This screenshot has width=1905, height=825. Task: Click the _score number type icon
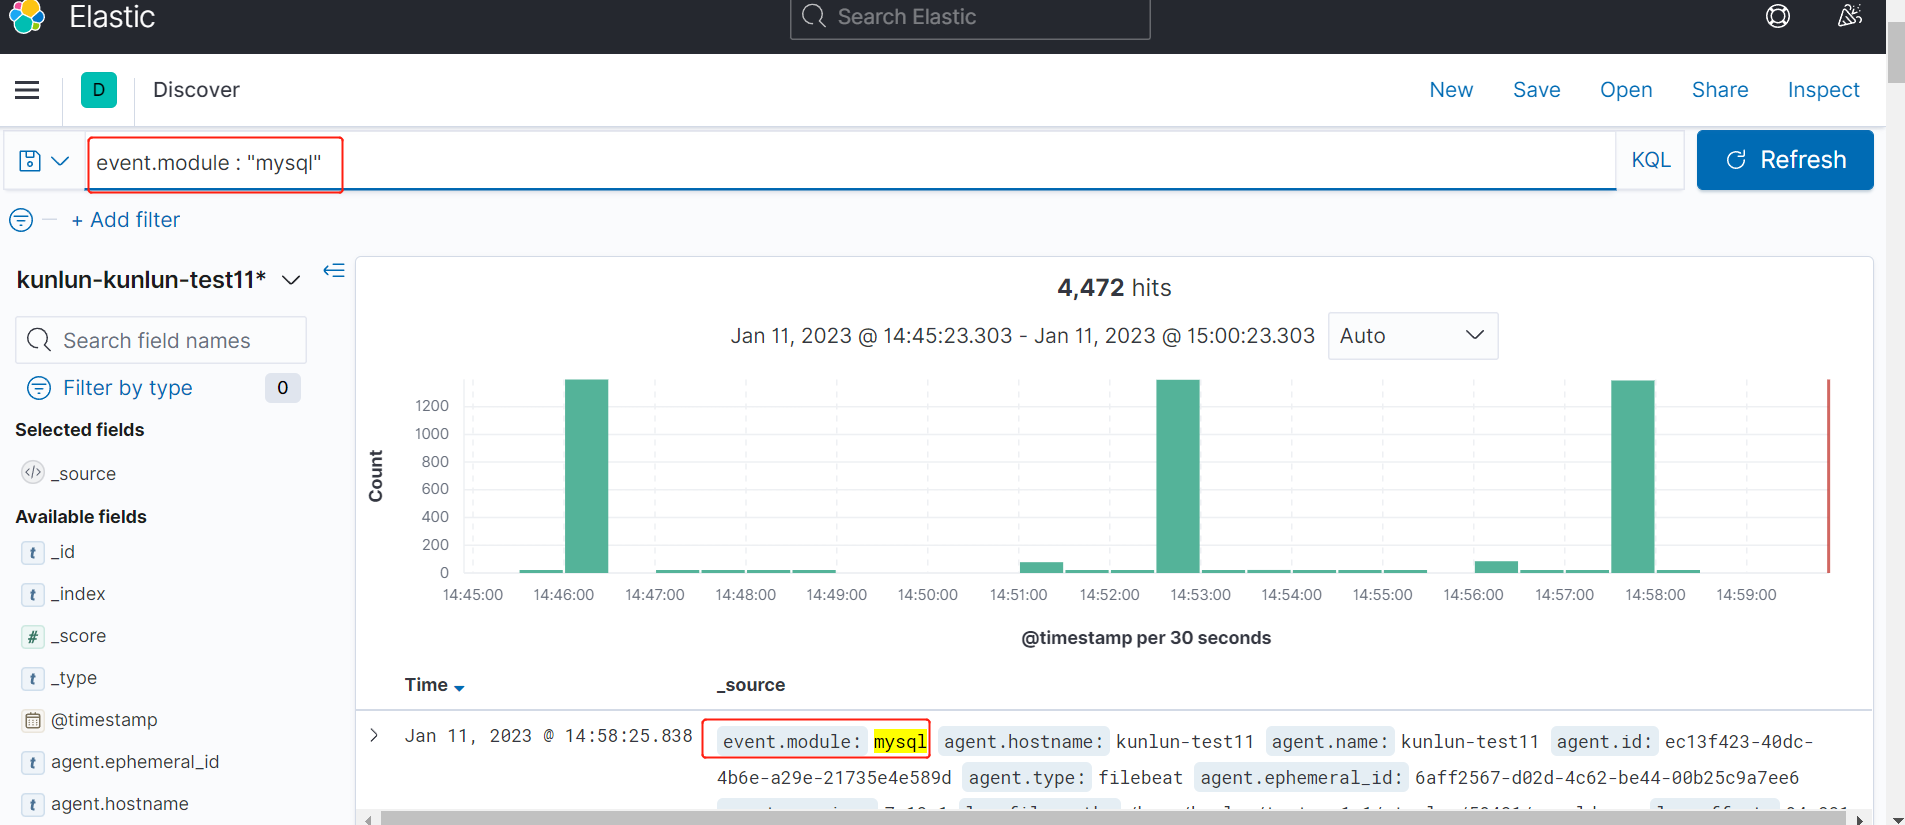[x=33, y=636]
